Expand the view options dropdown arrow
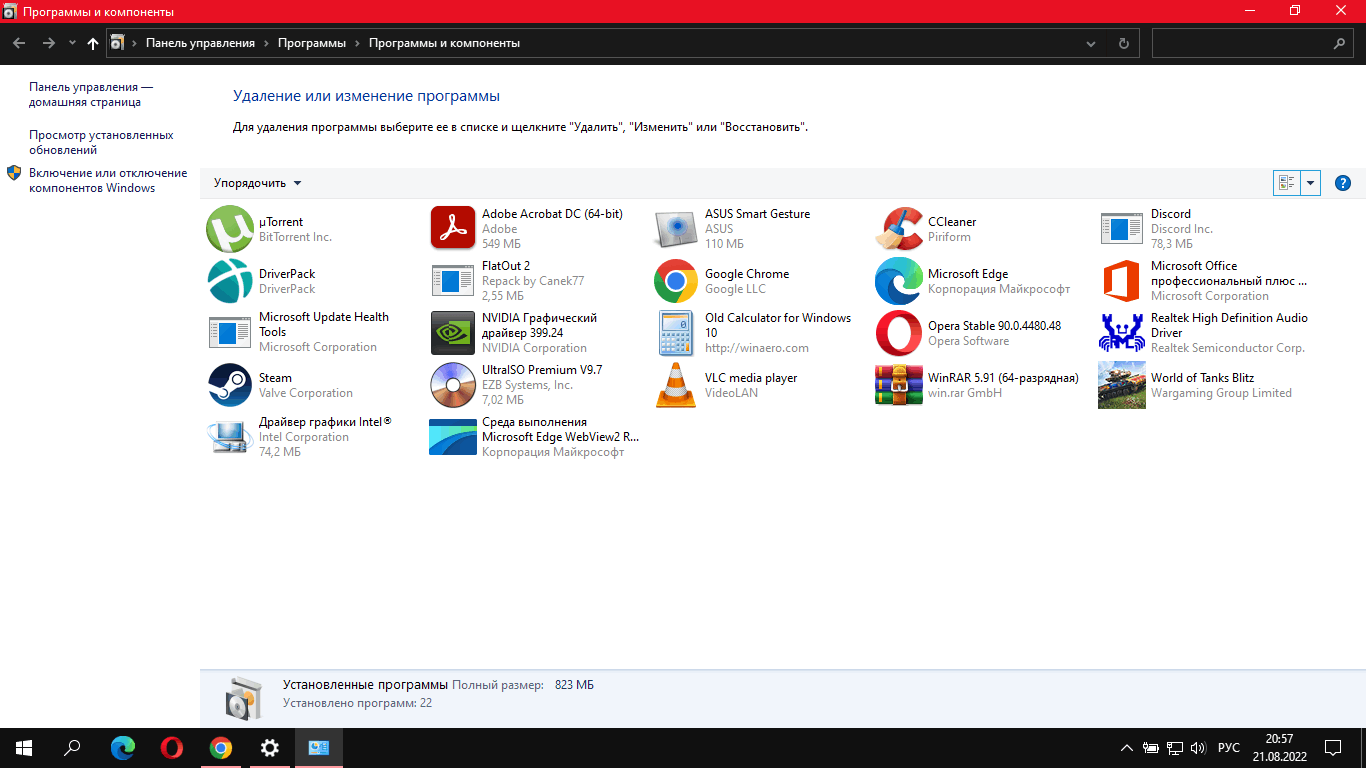 pyautogui.click(x=1311, y=183)
